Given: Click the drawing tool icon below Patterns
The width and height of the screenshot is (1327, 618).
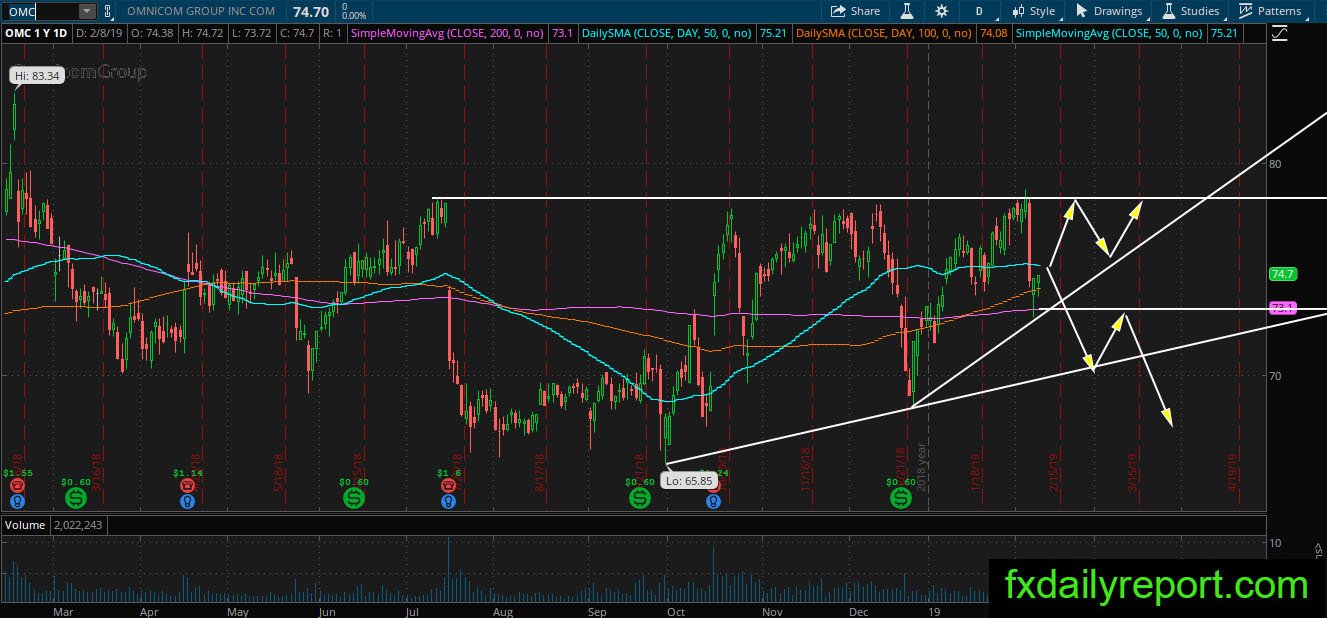Looking at the screenshot, I should click(1280, 33).
